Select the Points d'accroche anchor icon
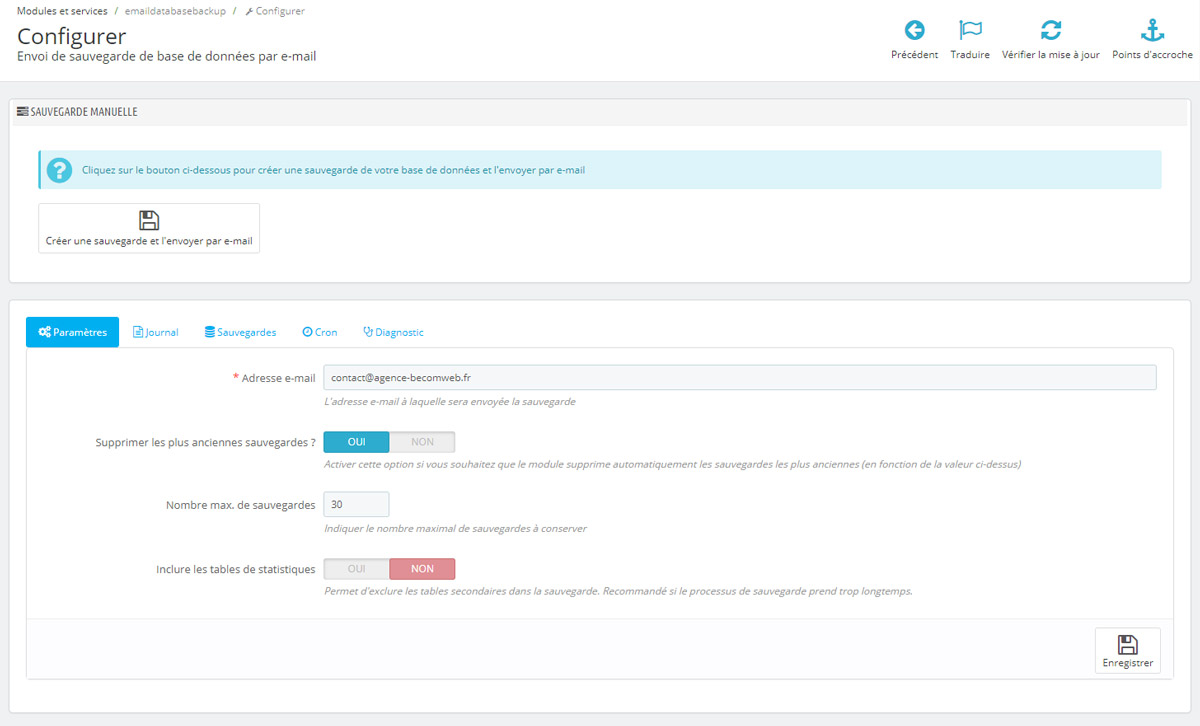 point(1152,31)
